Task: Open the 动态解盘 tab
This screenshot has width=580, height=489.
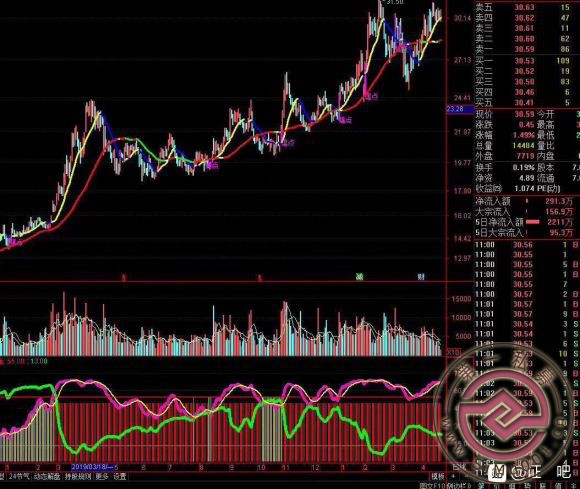Action: [x=47, y=476]
